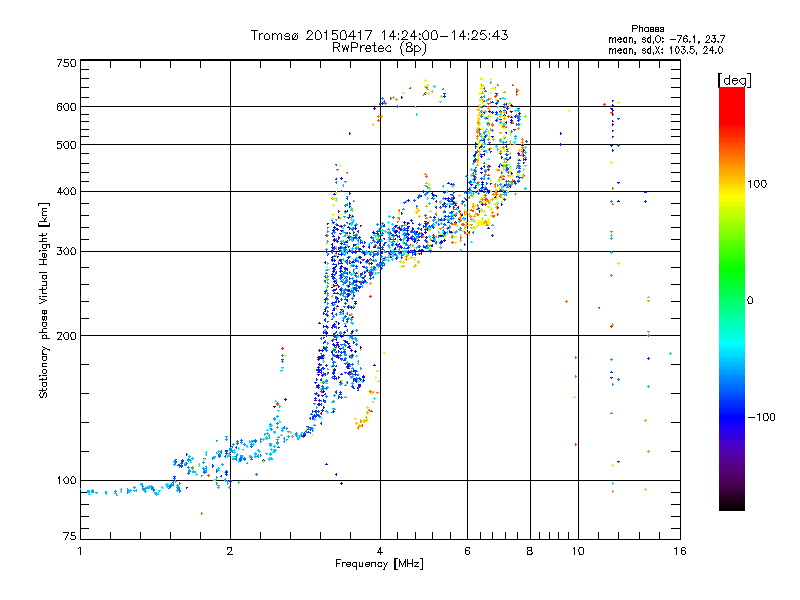The height and width of the screenshot is (600, 800).
Task: Click x-axis tick label '8'
Action: coord(530,551)
